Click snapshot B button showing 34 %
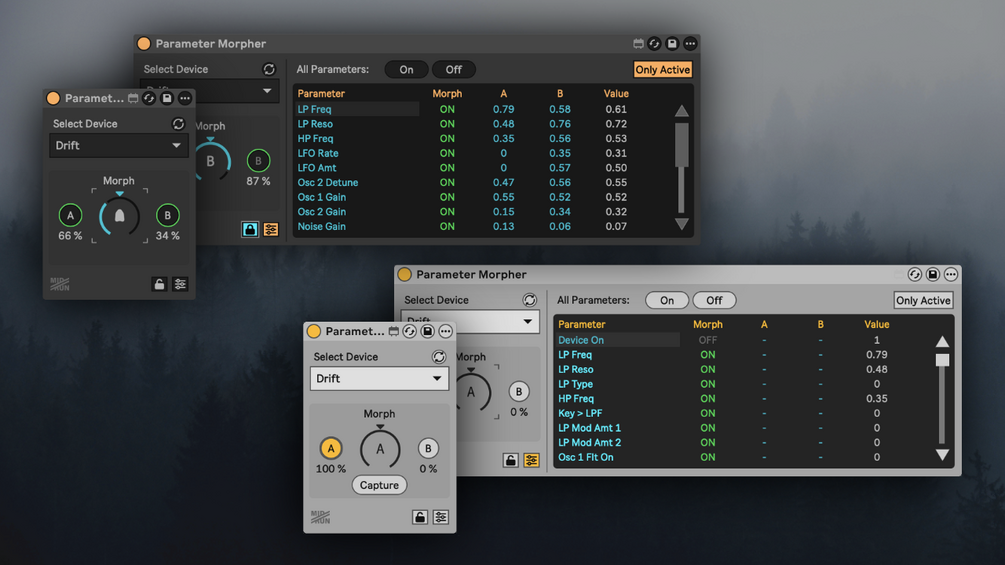Viewport: 1005px width, 565px height. pyautogui.click(x=167, y=215)
